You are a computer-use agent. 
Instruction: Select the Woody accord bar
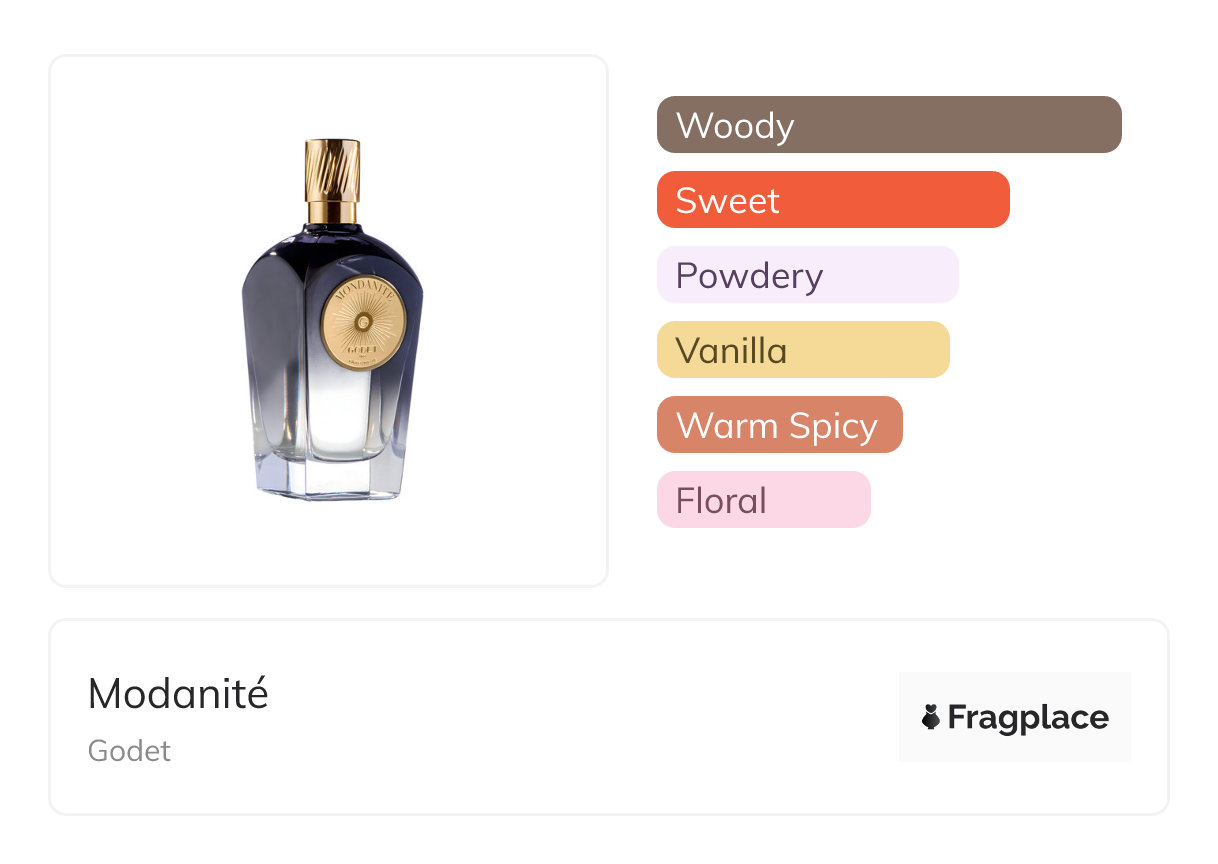[x=888, y=125]
